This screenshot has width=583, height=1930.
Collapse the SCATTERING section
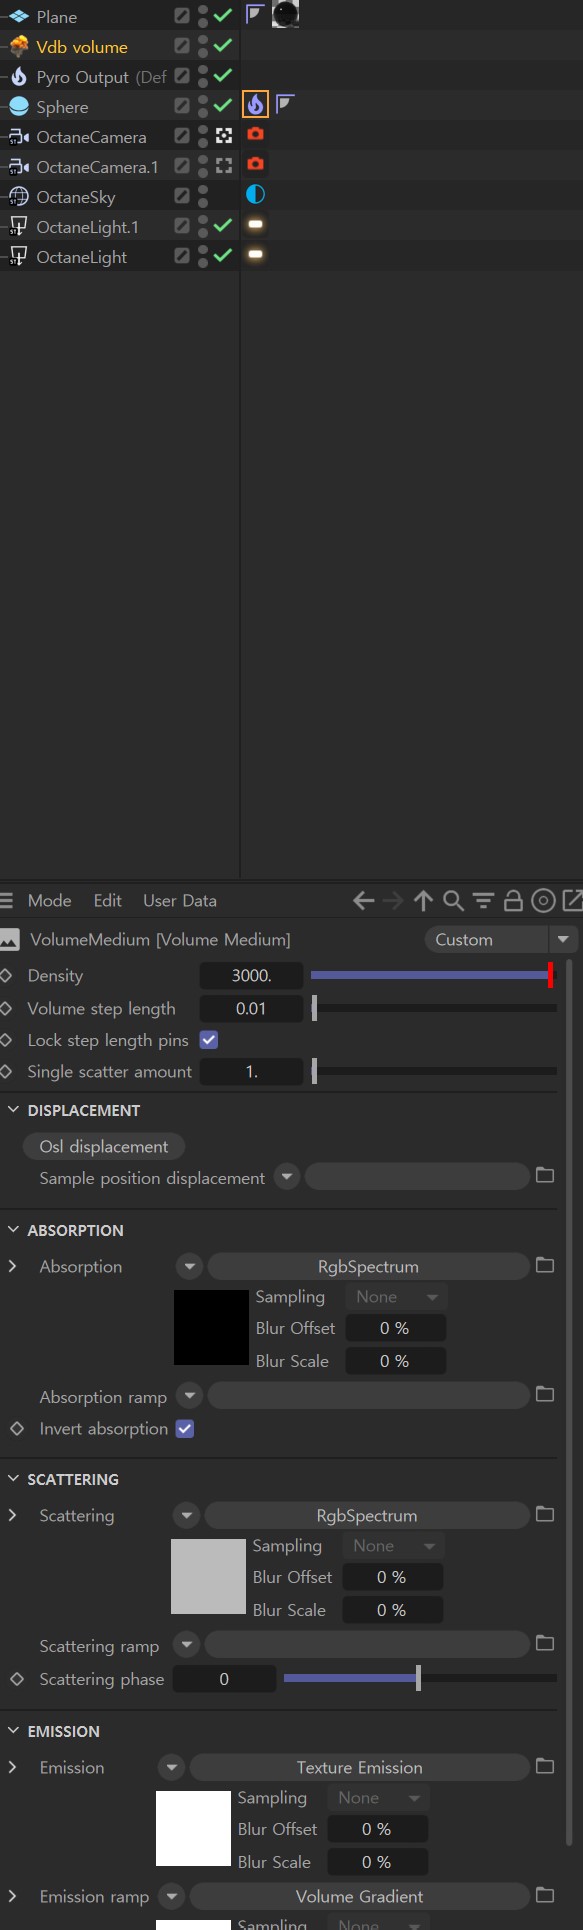click(13, 1479)
